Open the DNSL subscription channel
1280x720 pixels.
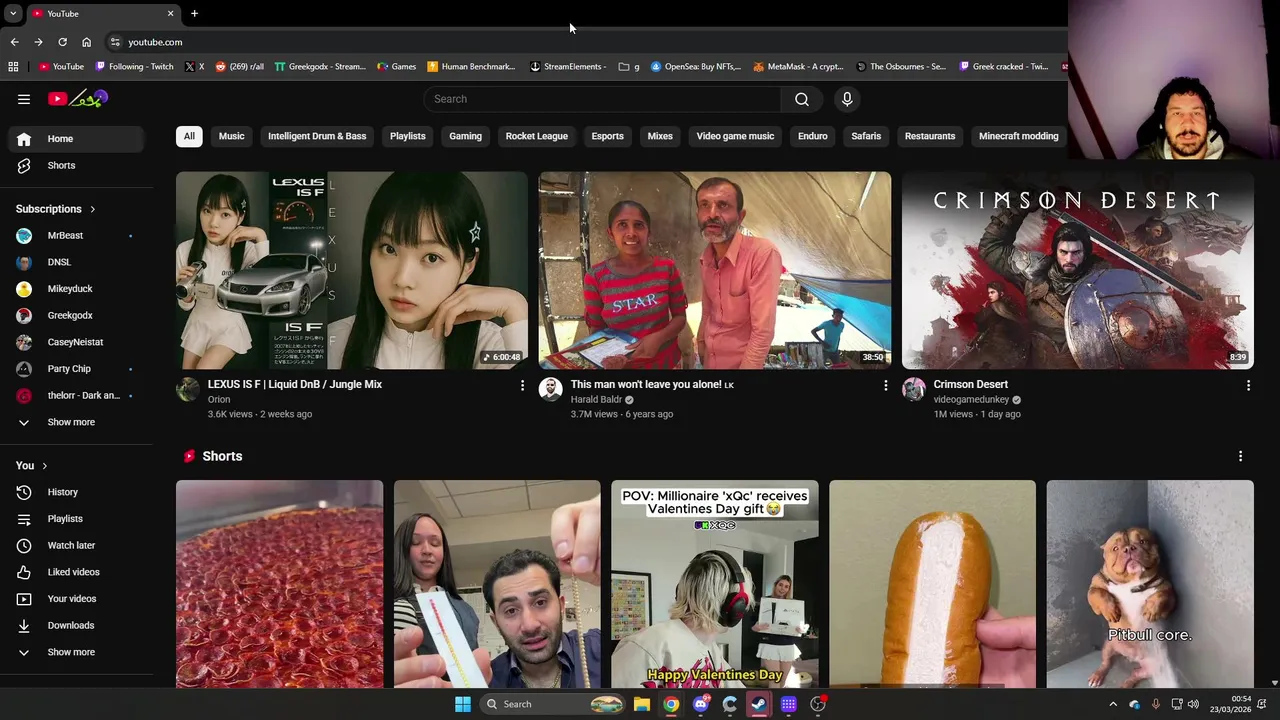point(76,262)
